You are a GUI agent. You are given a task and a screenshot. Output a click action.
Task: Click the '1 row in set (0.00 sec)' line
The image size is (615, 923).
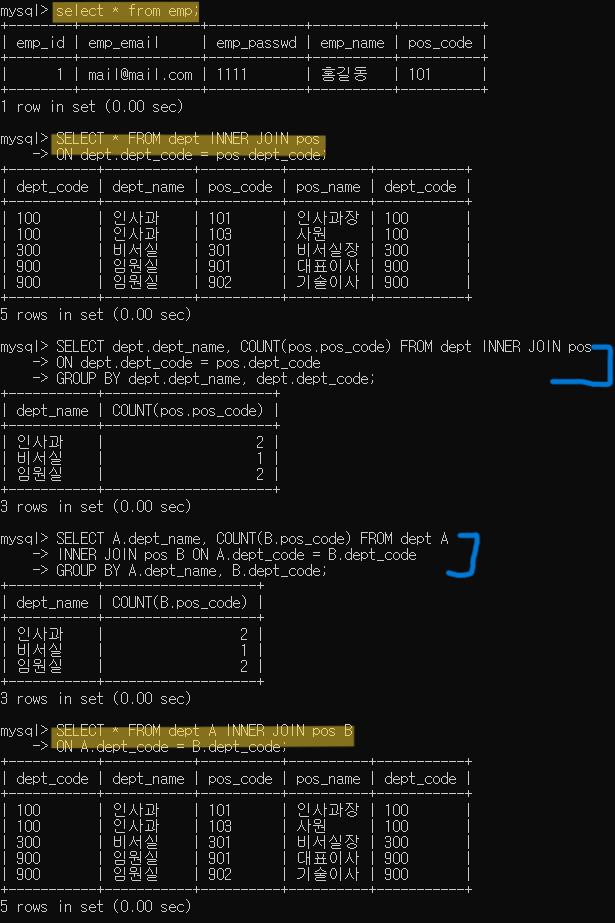pyautogui.click(x=92, y=107)
